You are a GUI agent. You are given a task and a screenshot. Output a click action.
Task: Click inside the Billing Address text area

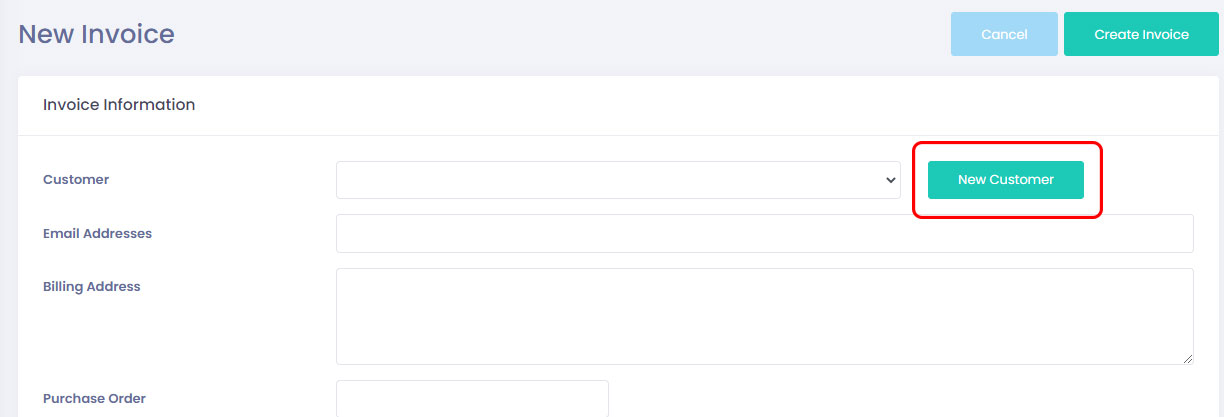pyautogui.click(x=764, y=315)
